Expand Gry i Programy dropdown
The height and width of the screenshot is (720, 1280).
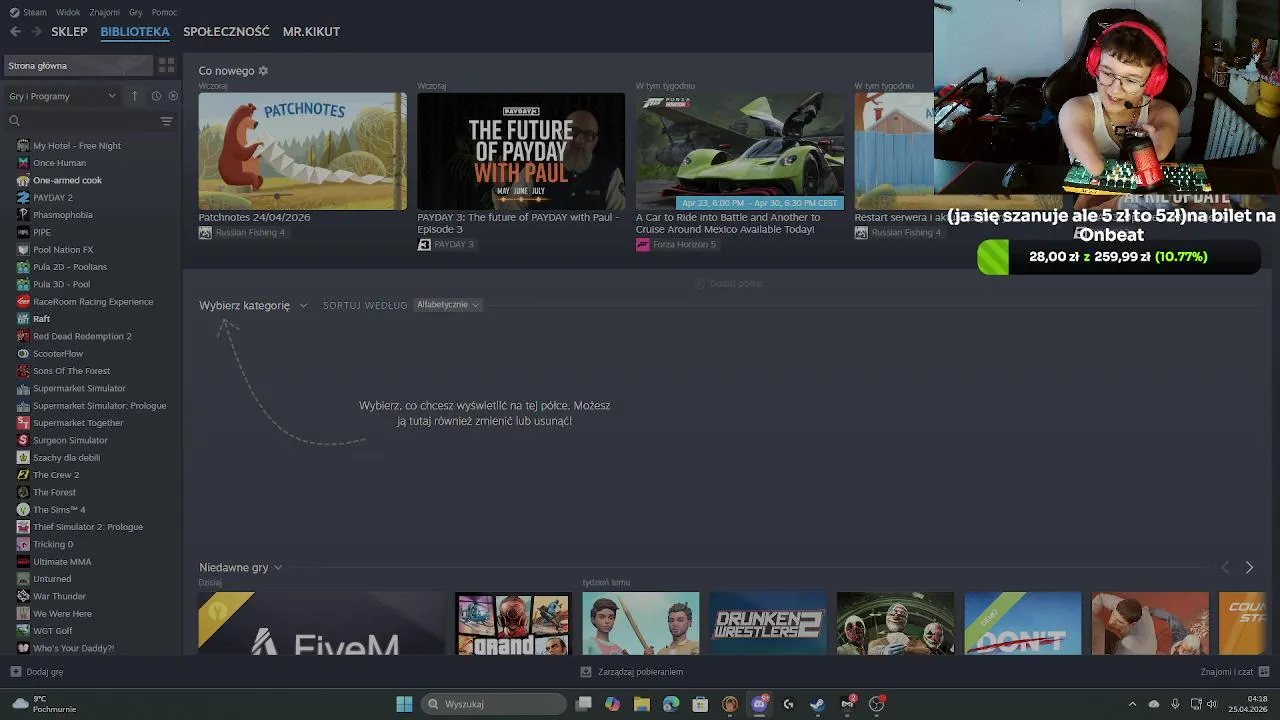coord(63,96)
